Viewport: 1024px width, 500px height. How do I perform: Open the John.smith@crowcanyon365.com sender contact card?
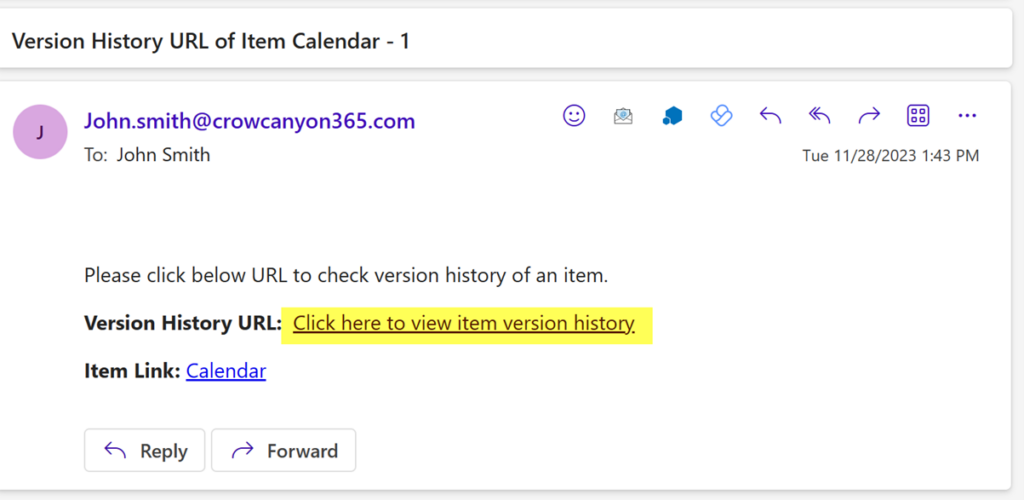pyautogui.click(x=249, y=121)
